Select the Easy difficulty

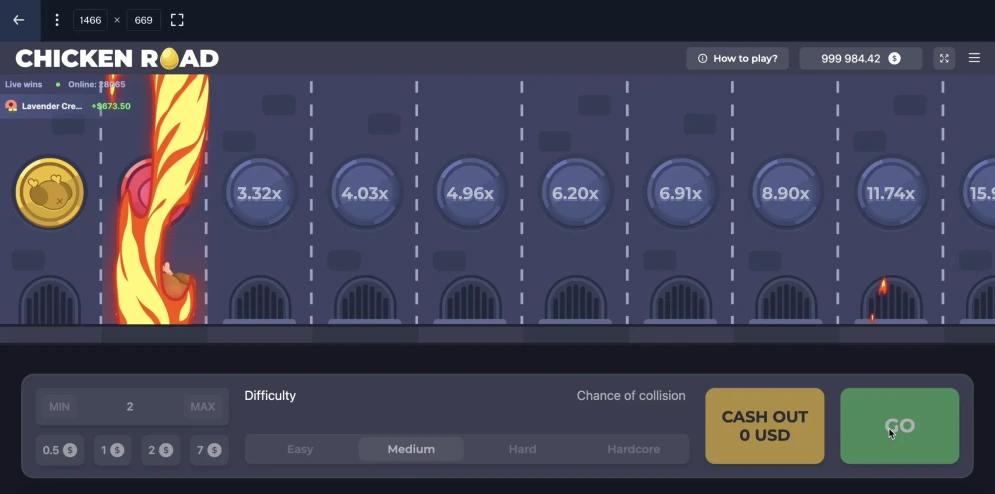pyautogui.click(x=300, y=449)
